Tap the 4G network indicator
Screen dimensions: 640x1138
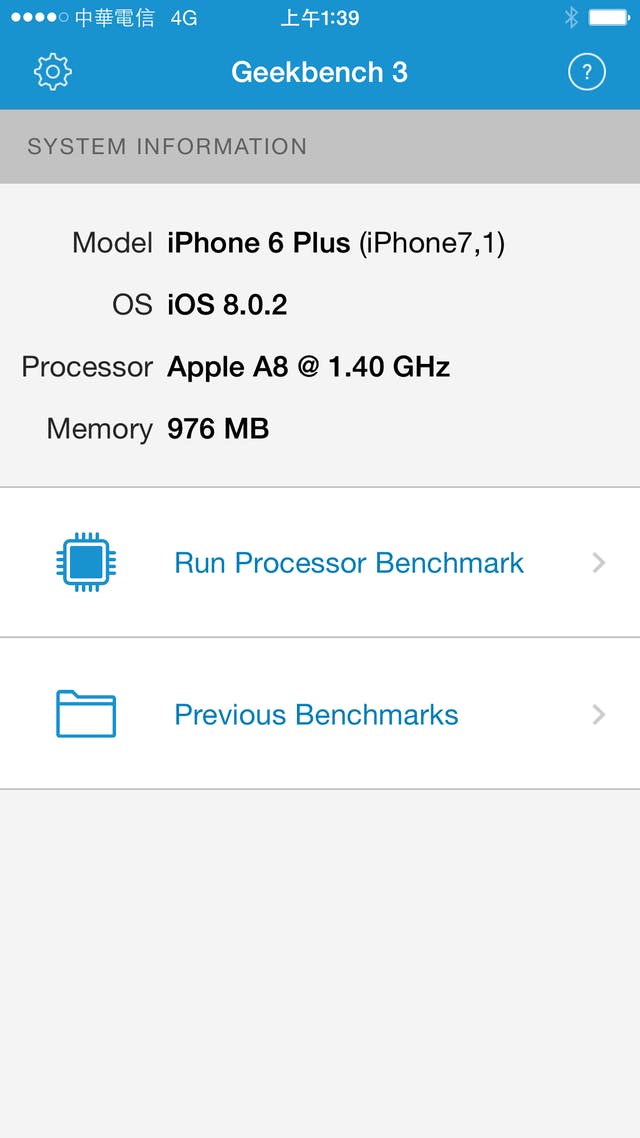coord(183,18)
